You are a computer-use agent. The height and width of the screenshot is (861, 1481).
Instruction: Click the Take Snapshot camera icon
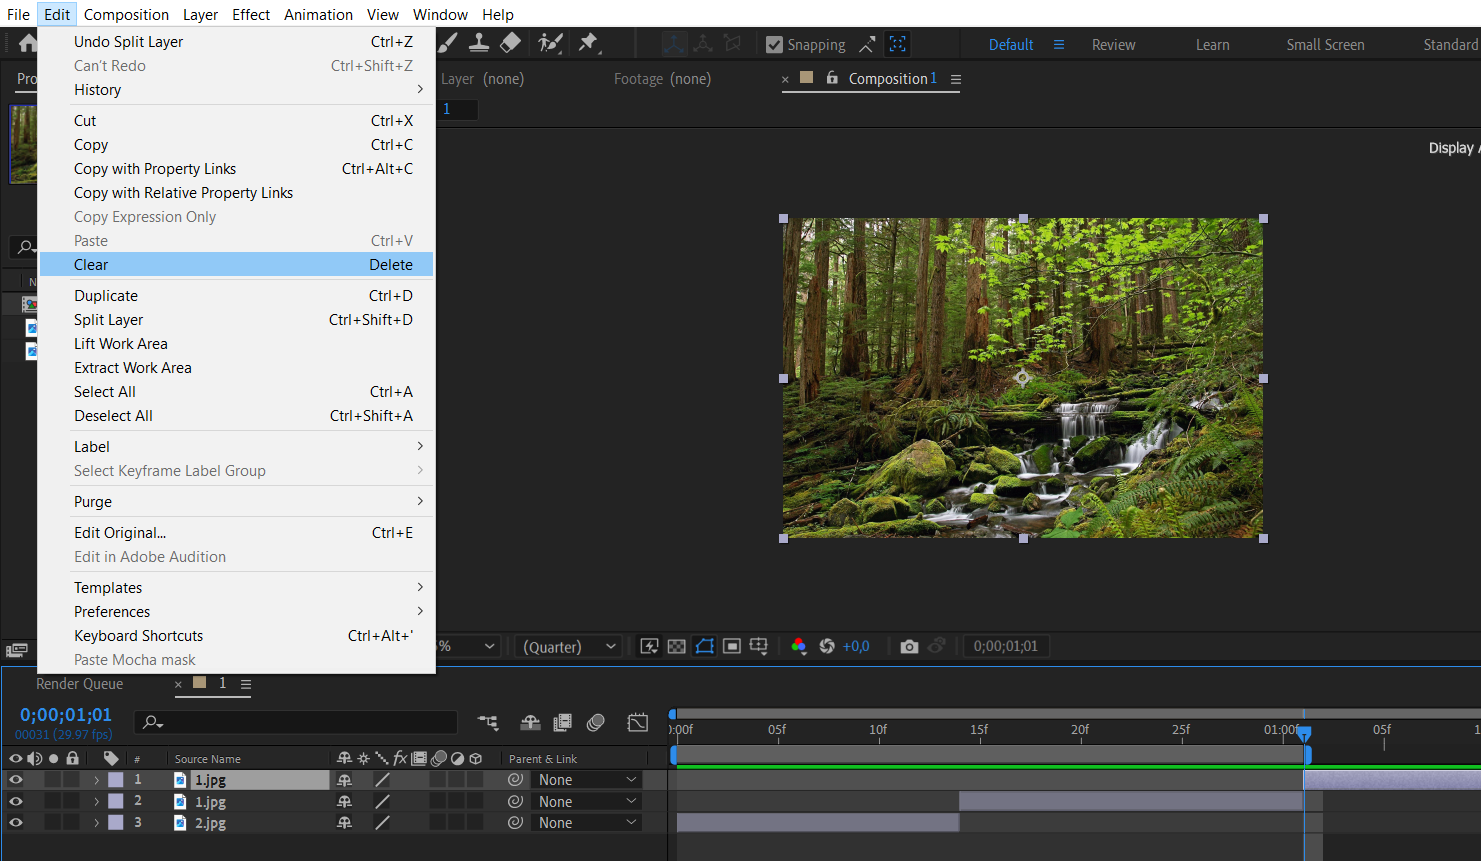tap(908, 647)
